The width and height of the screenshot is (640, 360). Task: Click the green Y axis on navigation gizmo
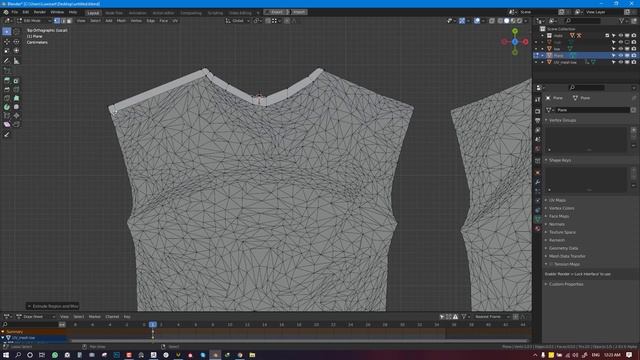515,31
